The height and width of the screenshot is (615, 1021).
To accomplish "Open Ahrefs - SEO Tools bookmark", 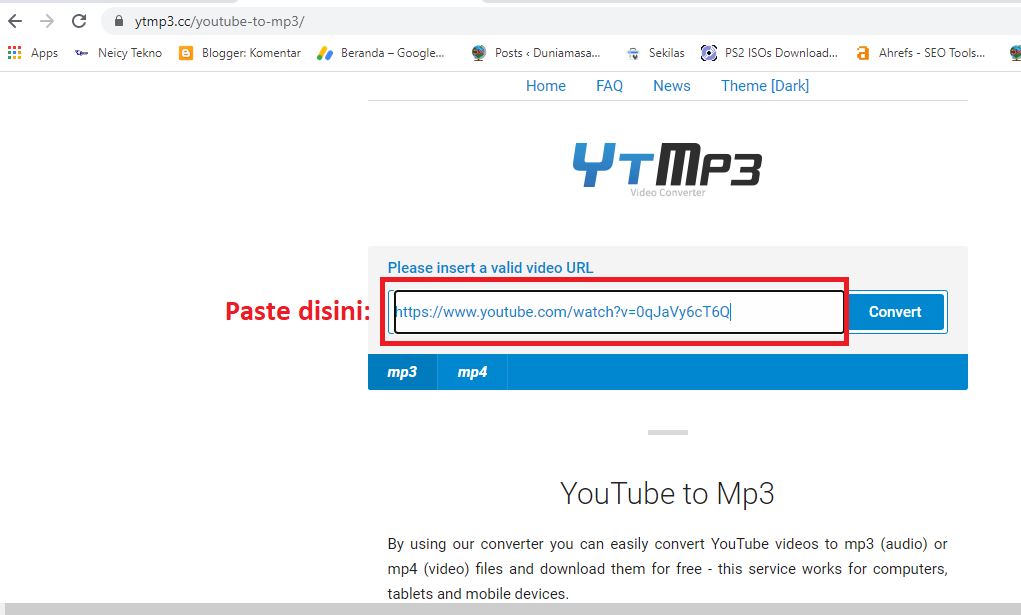I will [932, 53].
